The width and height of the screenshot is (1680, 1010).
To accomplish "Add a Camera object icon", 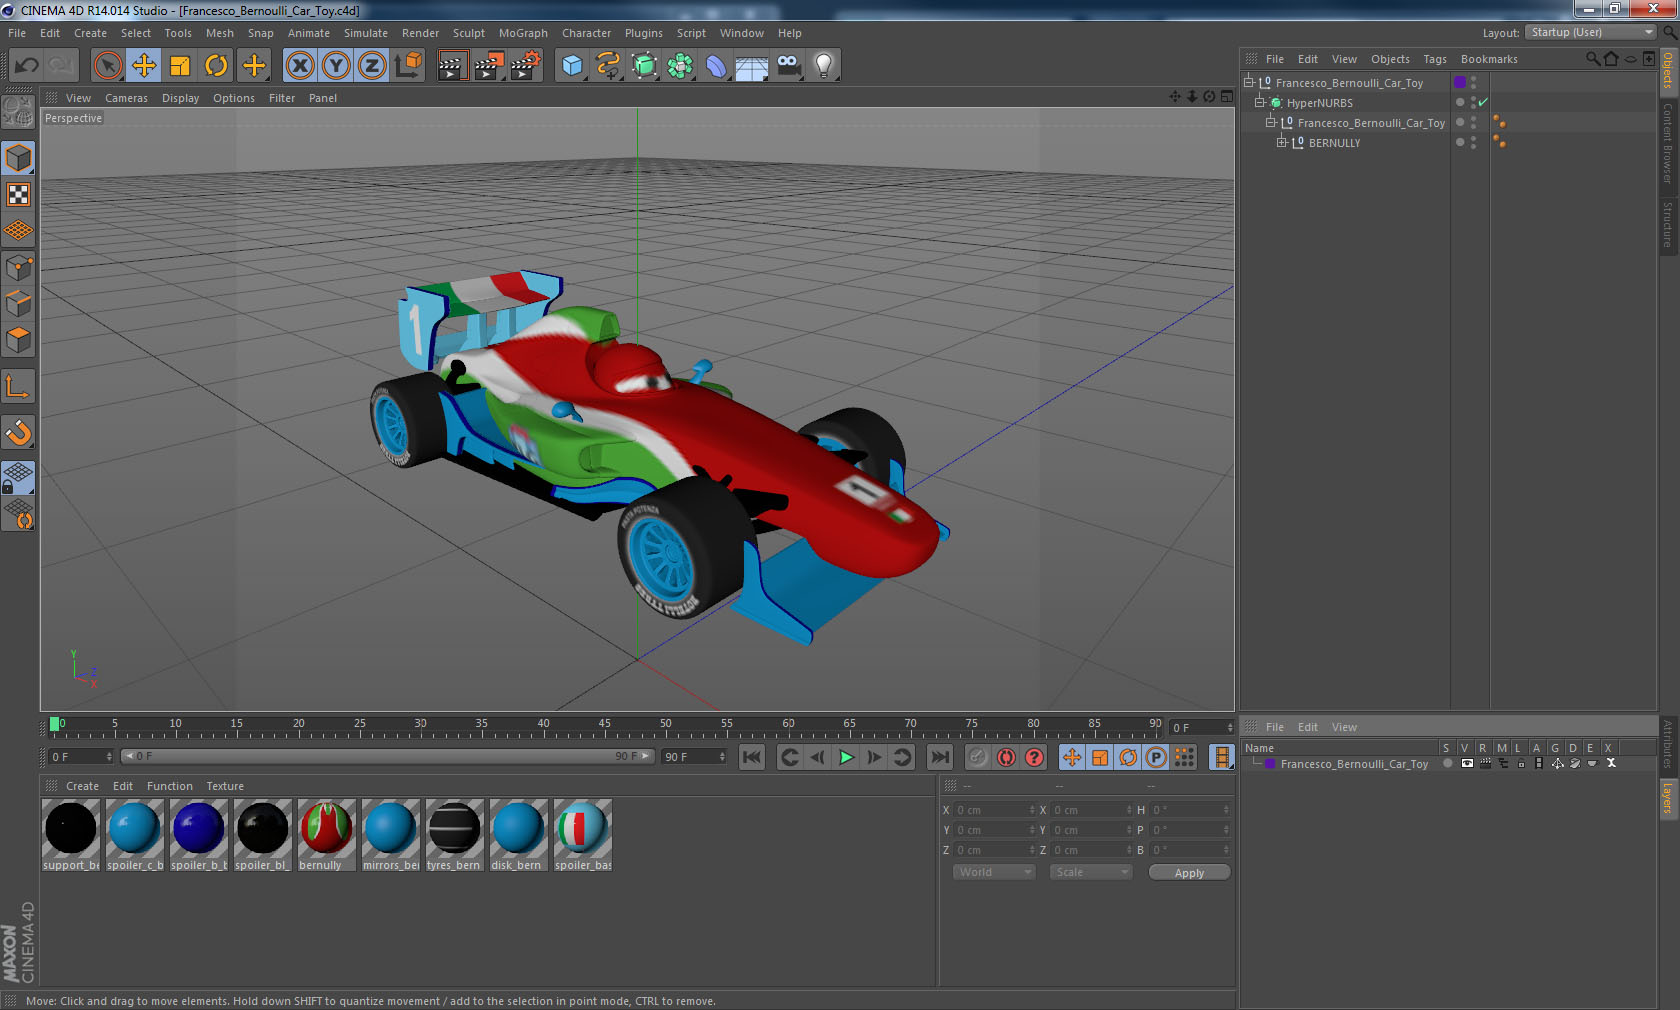I will tap(788, 66).
